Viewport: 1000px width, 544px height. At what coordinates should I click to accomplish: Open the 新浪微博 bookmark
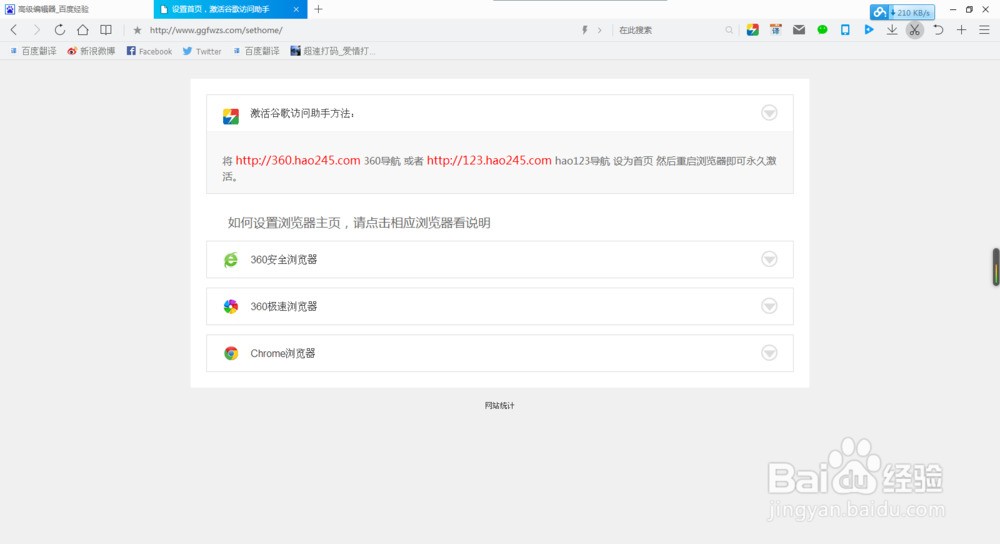pyautogui.click(x=91, y=51)
